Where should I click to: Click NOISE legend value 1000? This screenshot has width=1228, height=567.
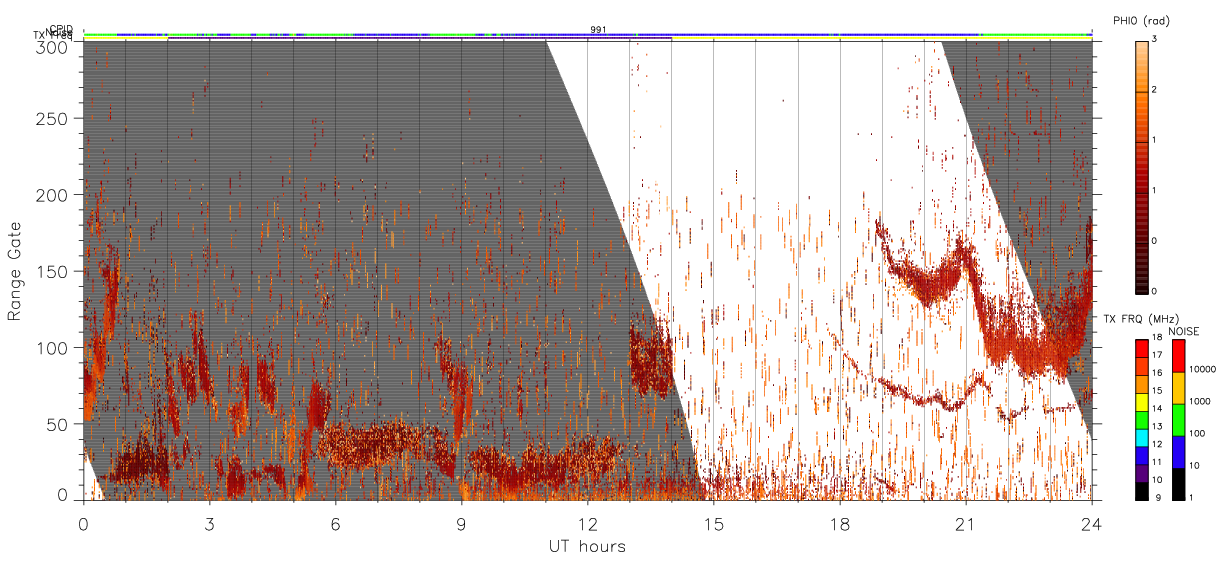(x=1198, y=402)
